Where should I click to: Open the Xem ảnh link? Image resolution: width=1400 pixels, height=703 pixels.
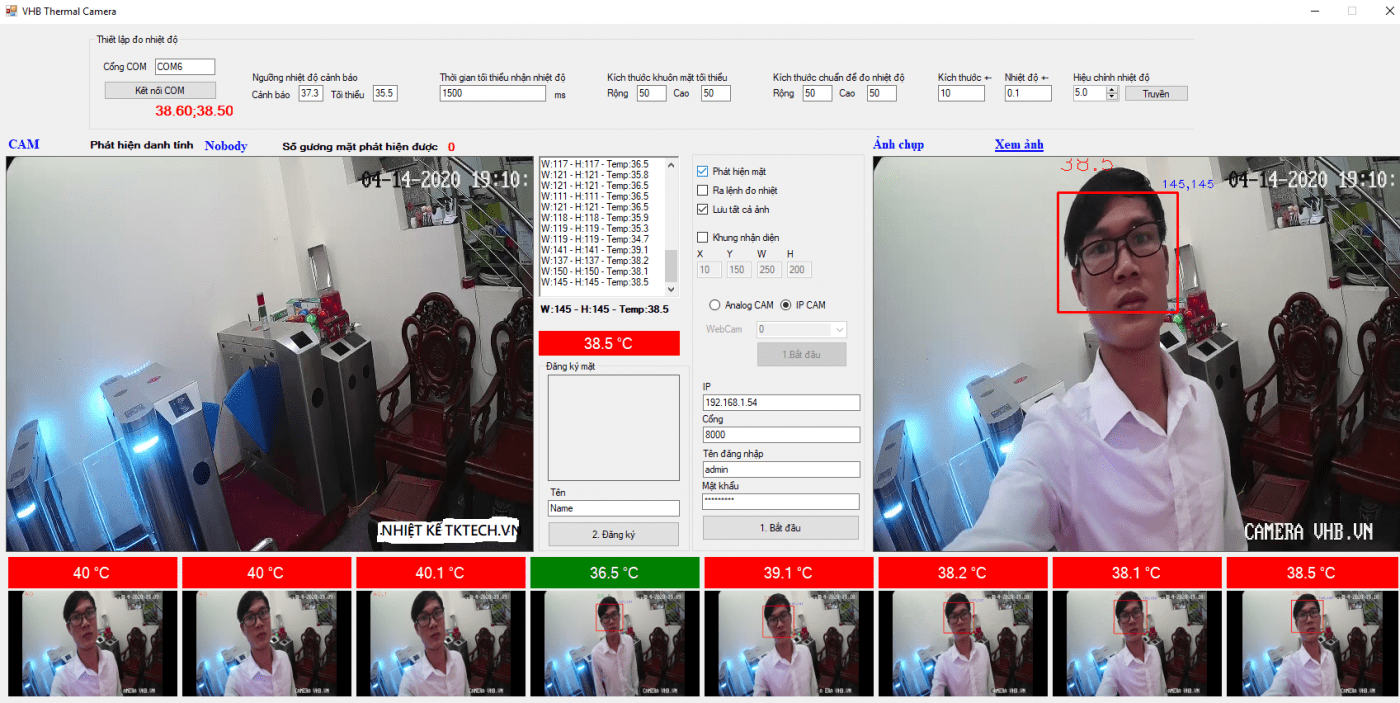1018,145
